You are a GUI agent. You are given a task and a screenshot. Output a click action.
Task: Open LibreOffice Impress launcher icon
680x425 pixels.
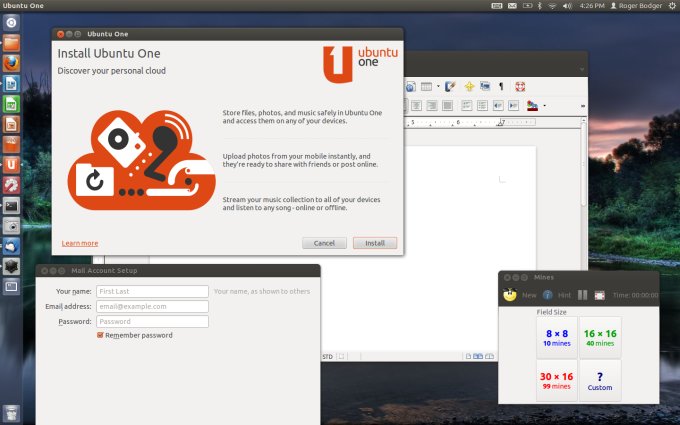(x=11, y=124)
